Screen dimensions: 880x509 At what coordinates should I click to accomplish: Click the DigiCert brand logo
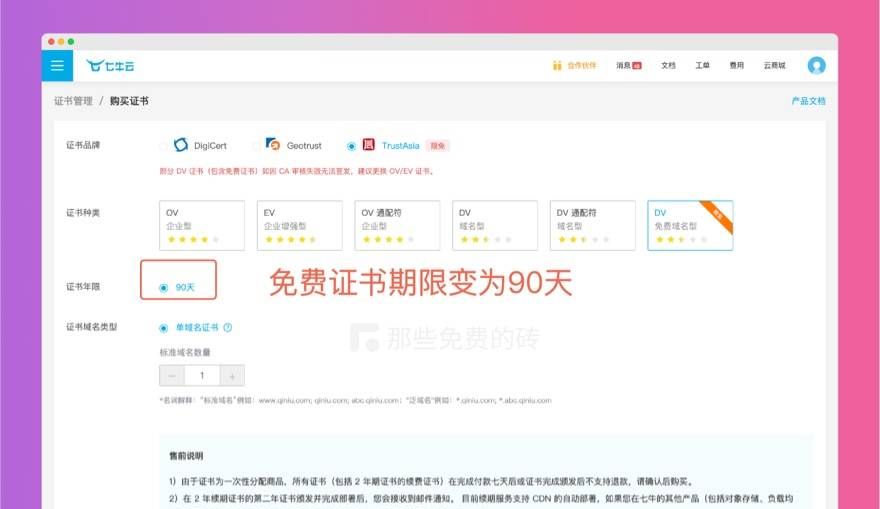pos(181,145)
